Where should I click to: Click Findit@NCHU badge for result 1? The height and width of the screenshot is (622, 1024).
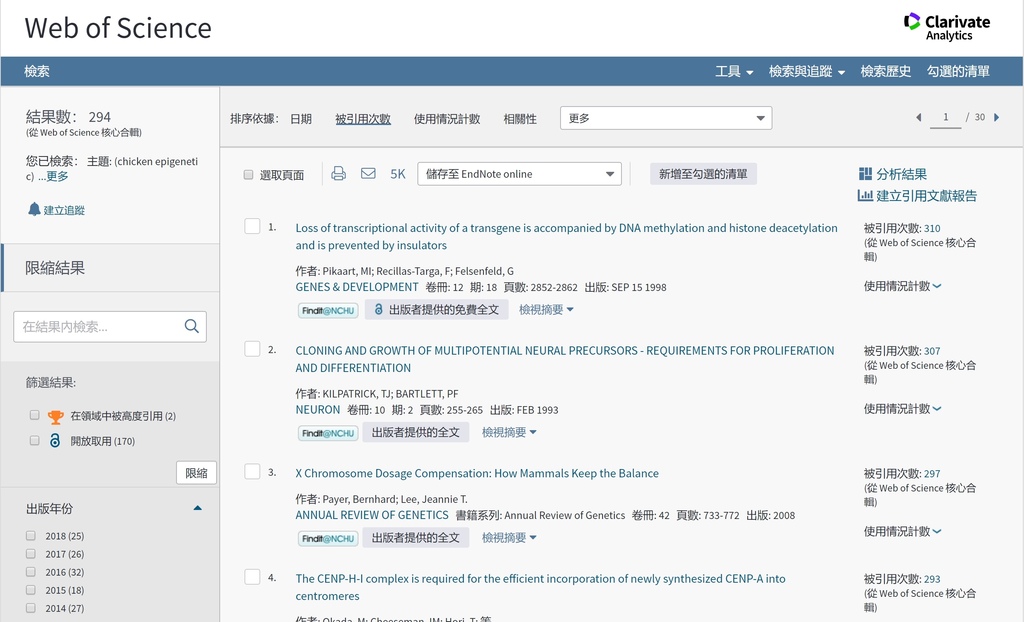click(328, 310)
